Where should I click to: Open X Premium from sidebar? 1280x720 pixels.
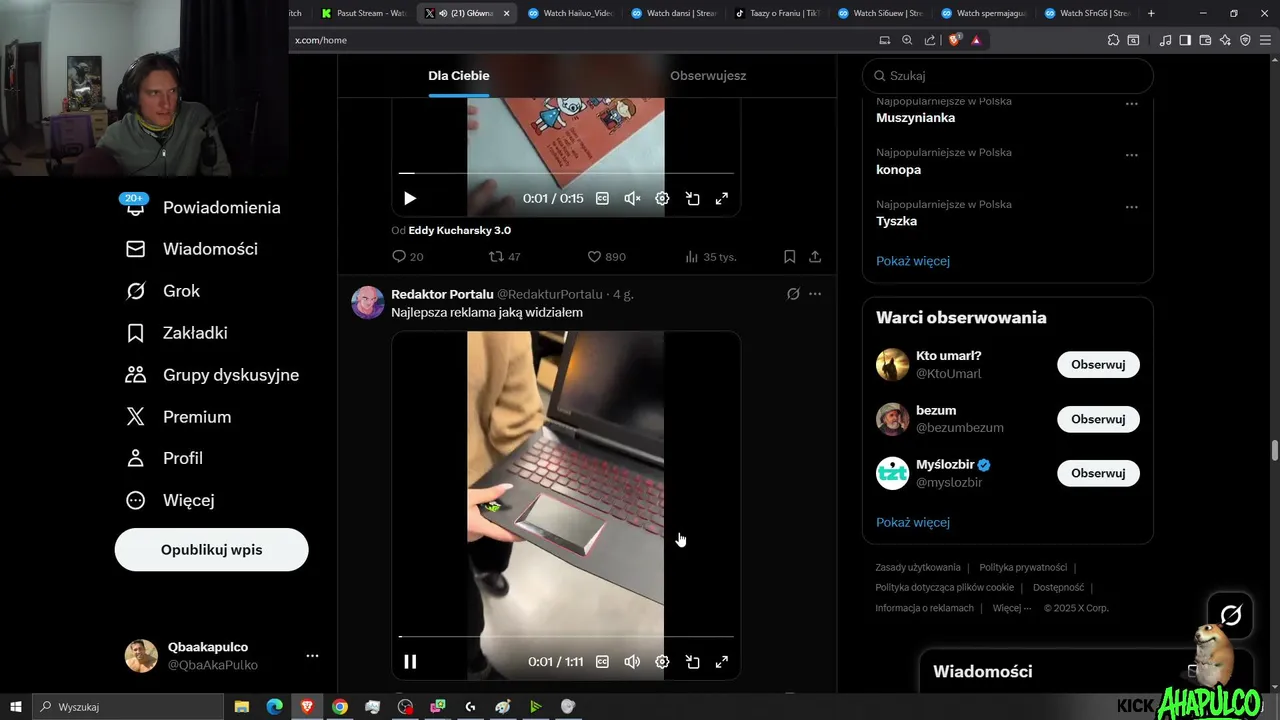click(x=178, y=417)
